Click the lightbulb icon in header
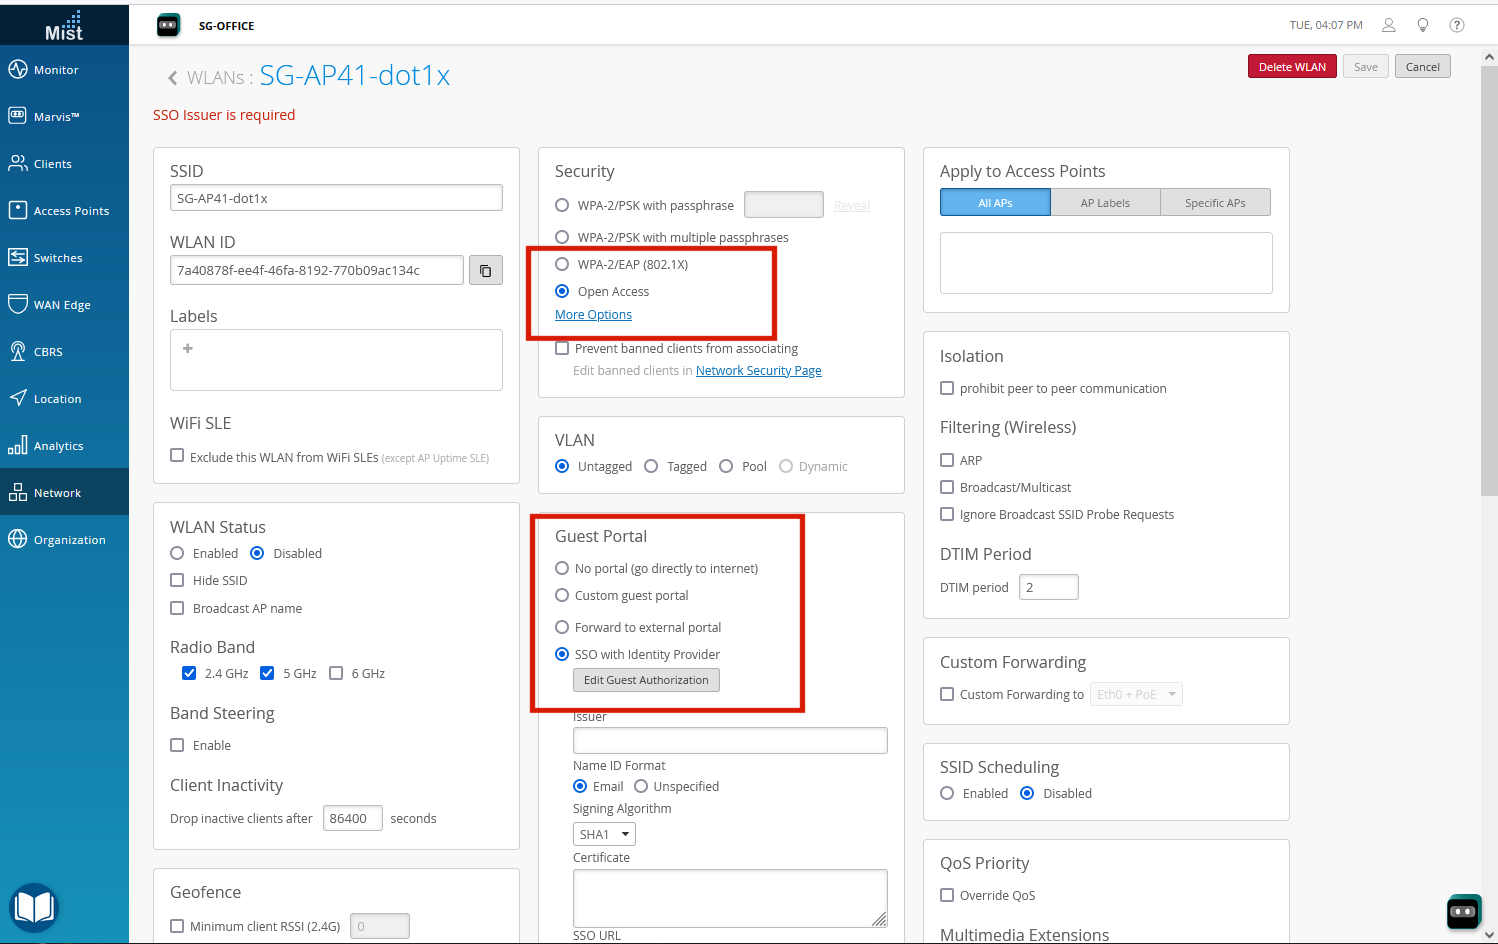This screenshot has width=1498, height=944. 1422,25
